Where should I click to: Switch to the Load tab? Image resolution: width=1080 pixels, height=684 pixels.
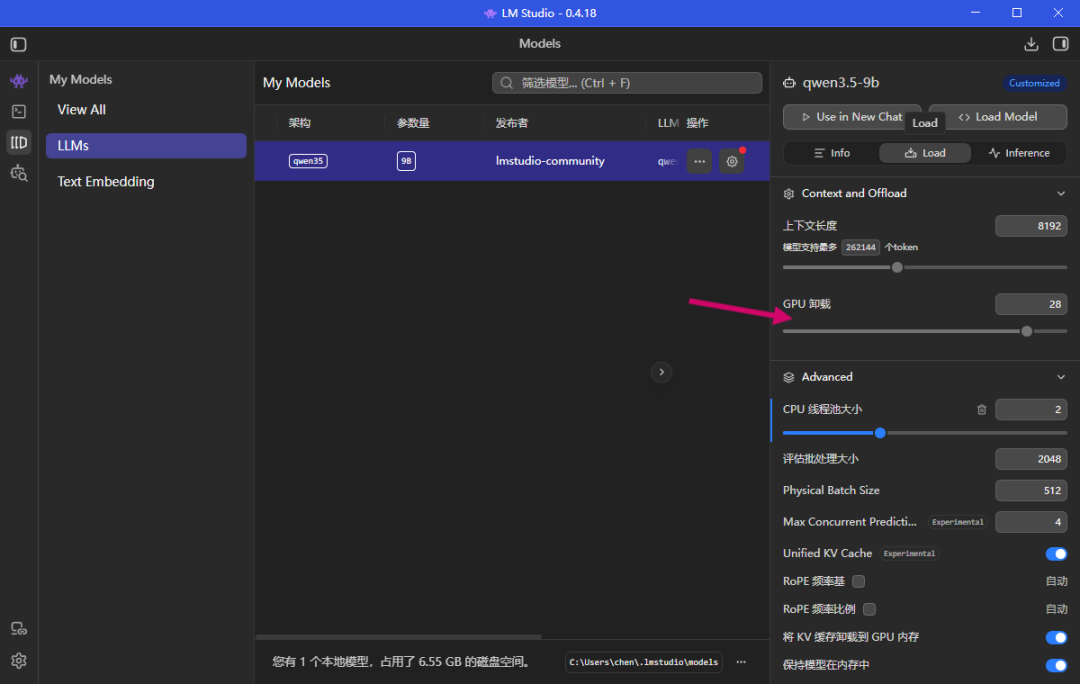pos(925,153)
